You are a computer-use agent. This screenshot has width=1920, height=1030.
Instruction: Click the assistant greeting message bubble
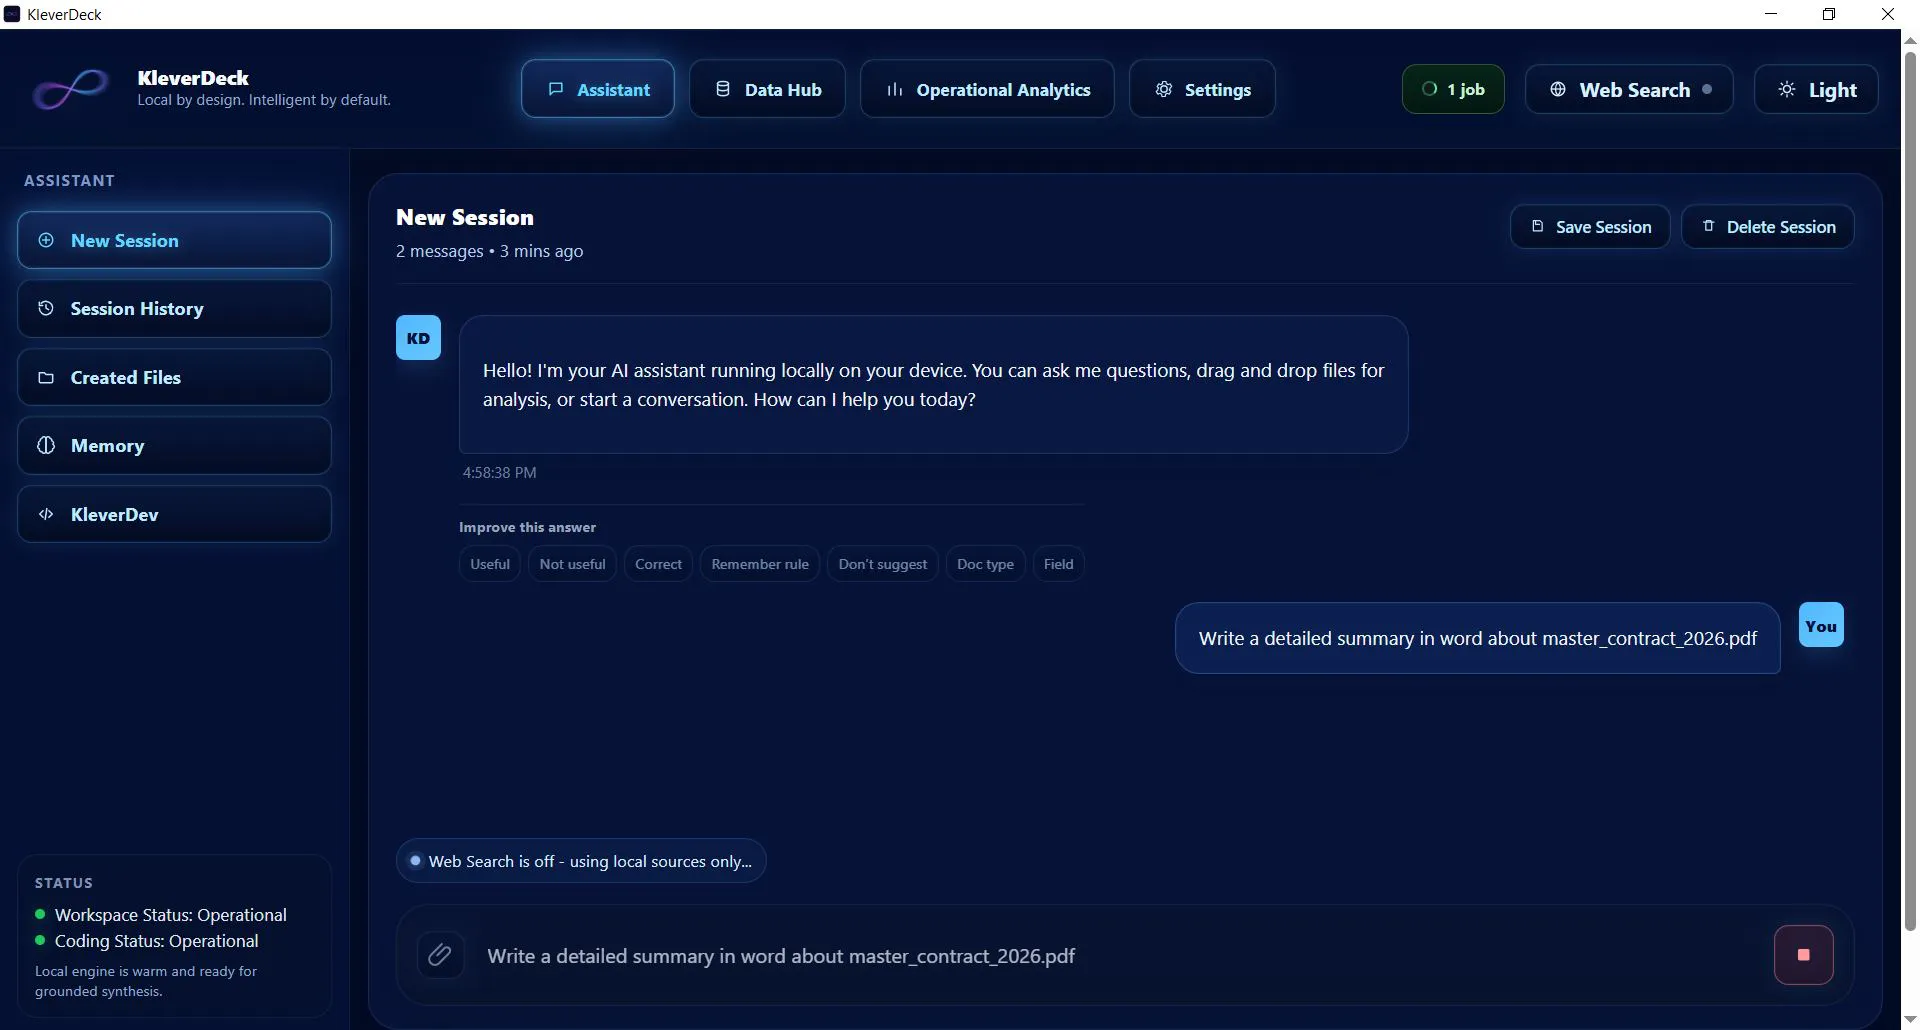pos(933,385)
